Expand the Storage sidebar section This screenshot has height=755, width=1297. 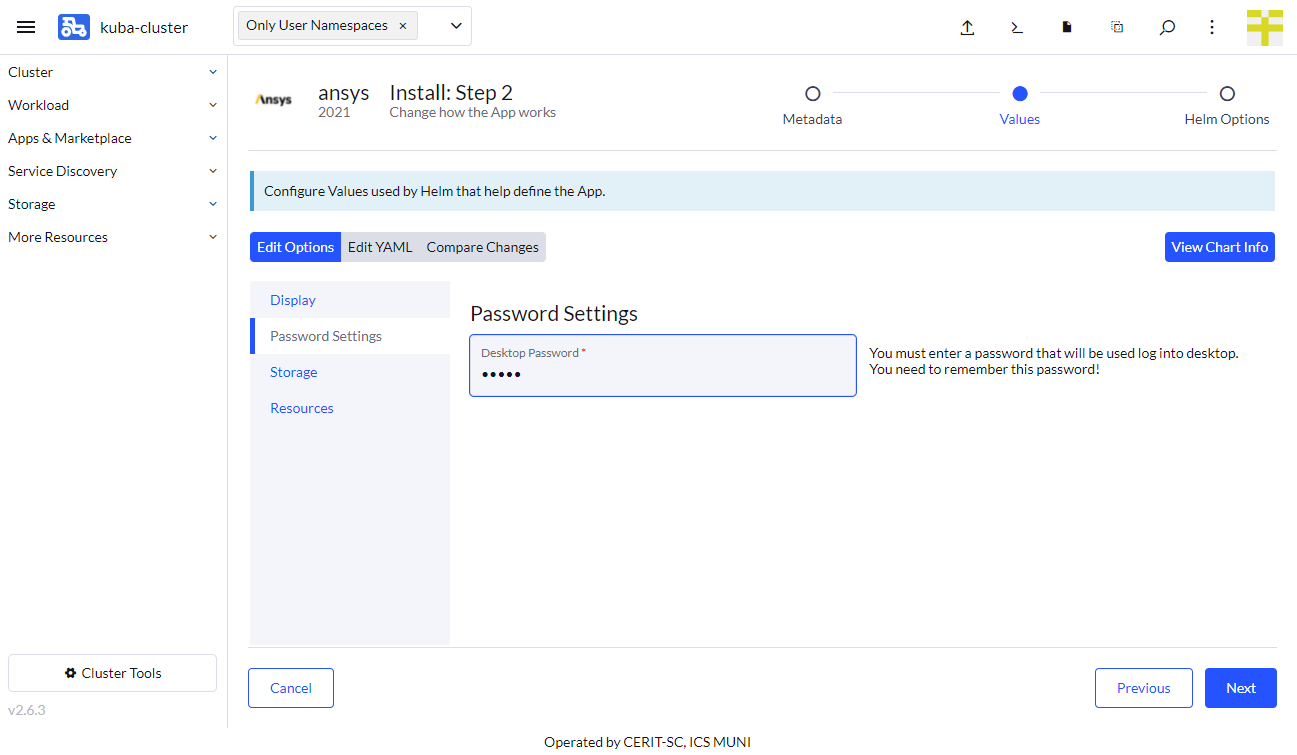[112, 203]
